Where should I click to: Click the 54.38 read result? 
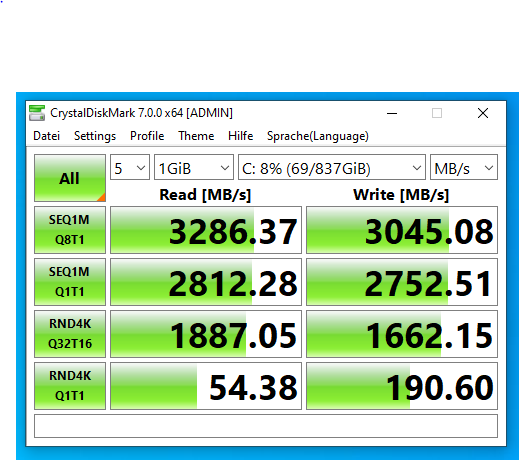tap(206, 386)
